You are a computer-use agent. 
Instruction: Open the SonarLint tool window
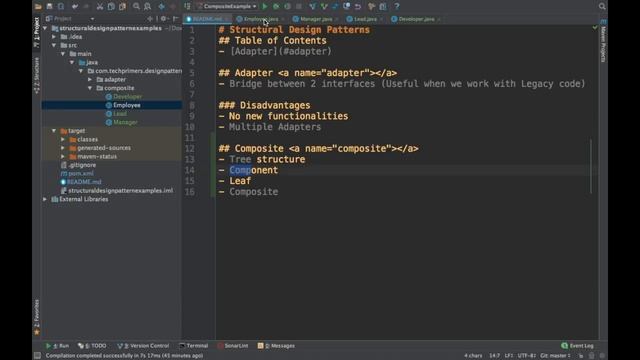coord(233,346)
